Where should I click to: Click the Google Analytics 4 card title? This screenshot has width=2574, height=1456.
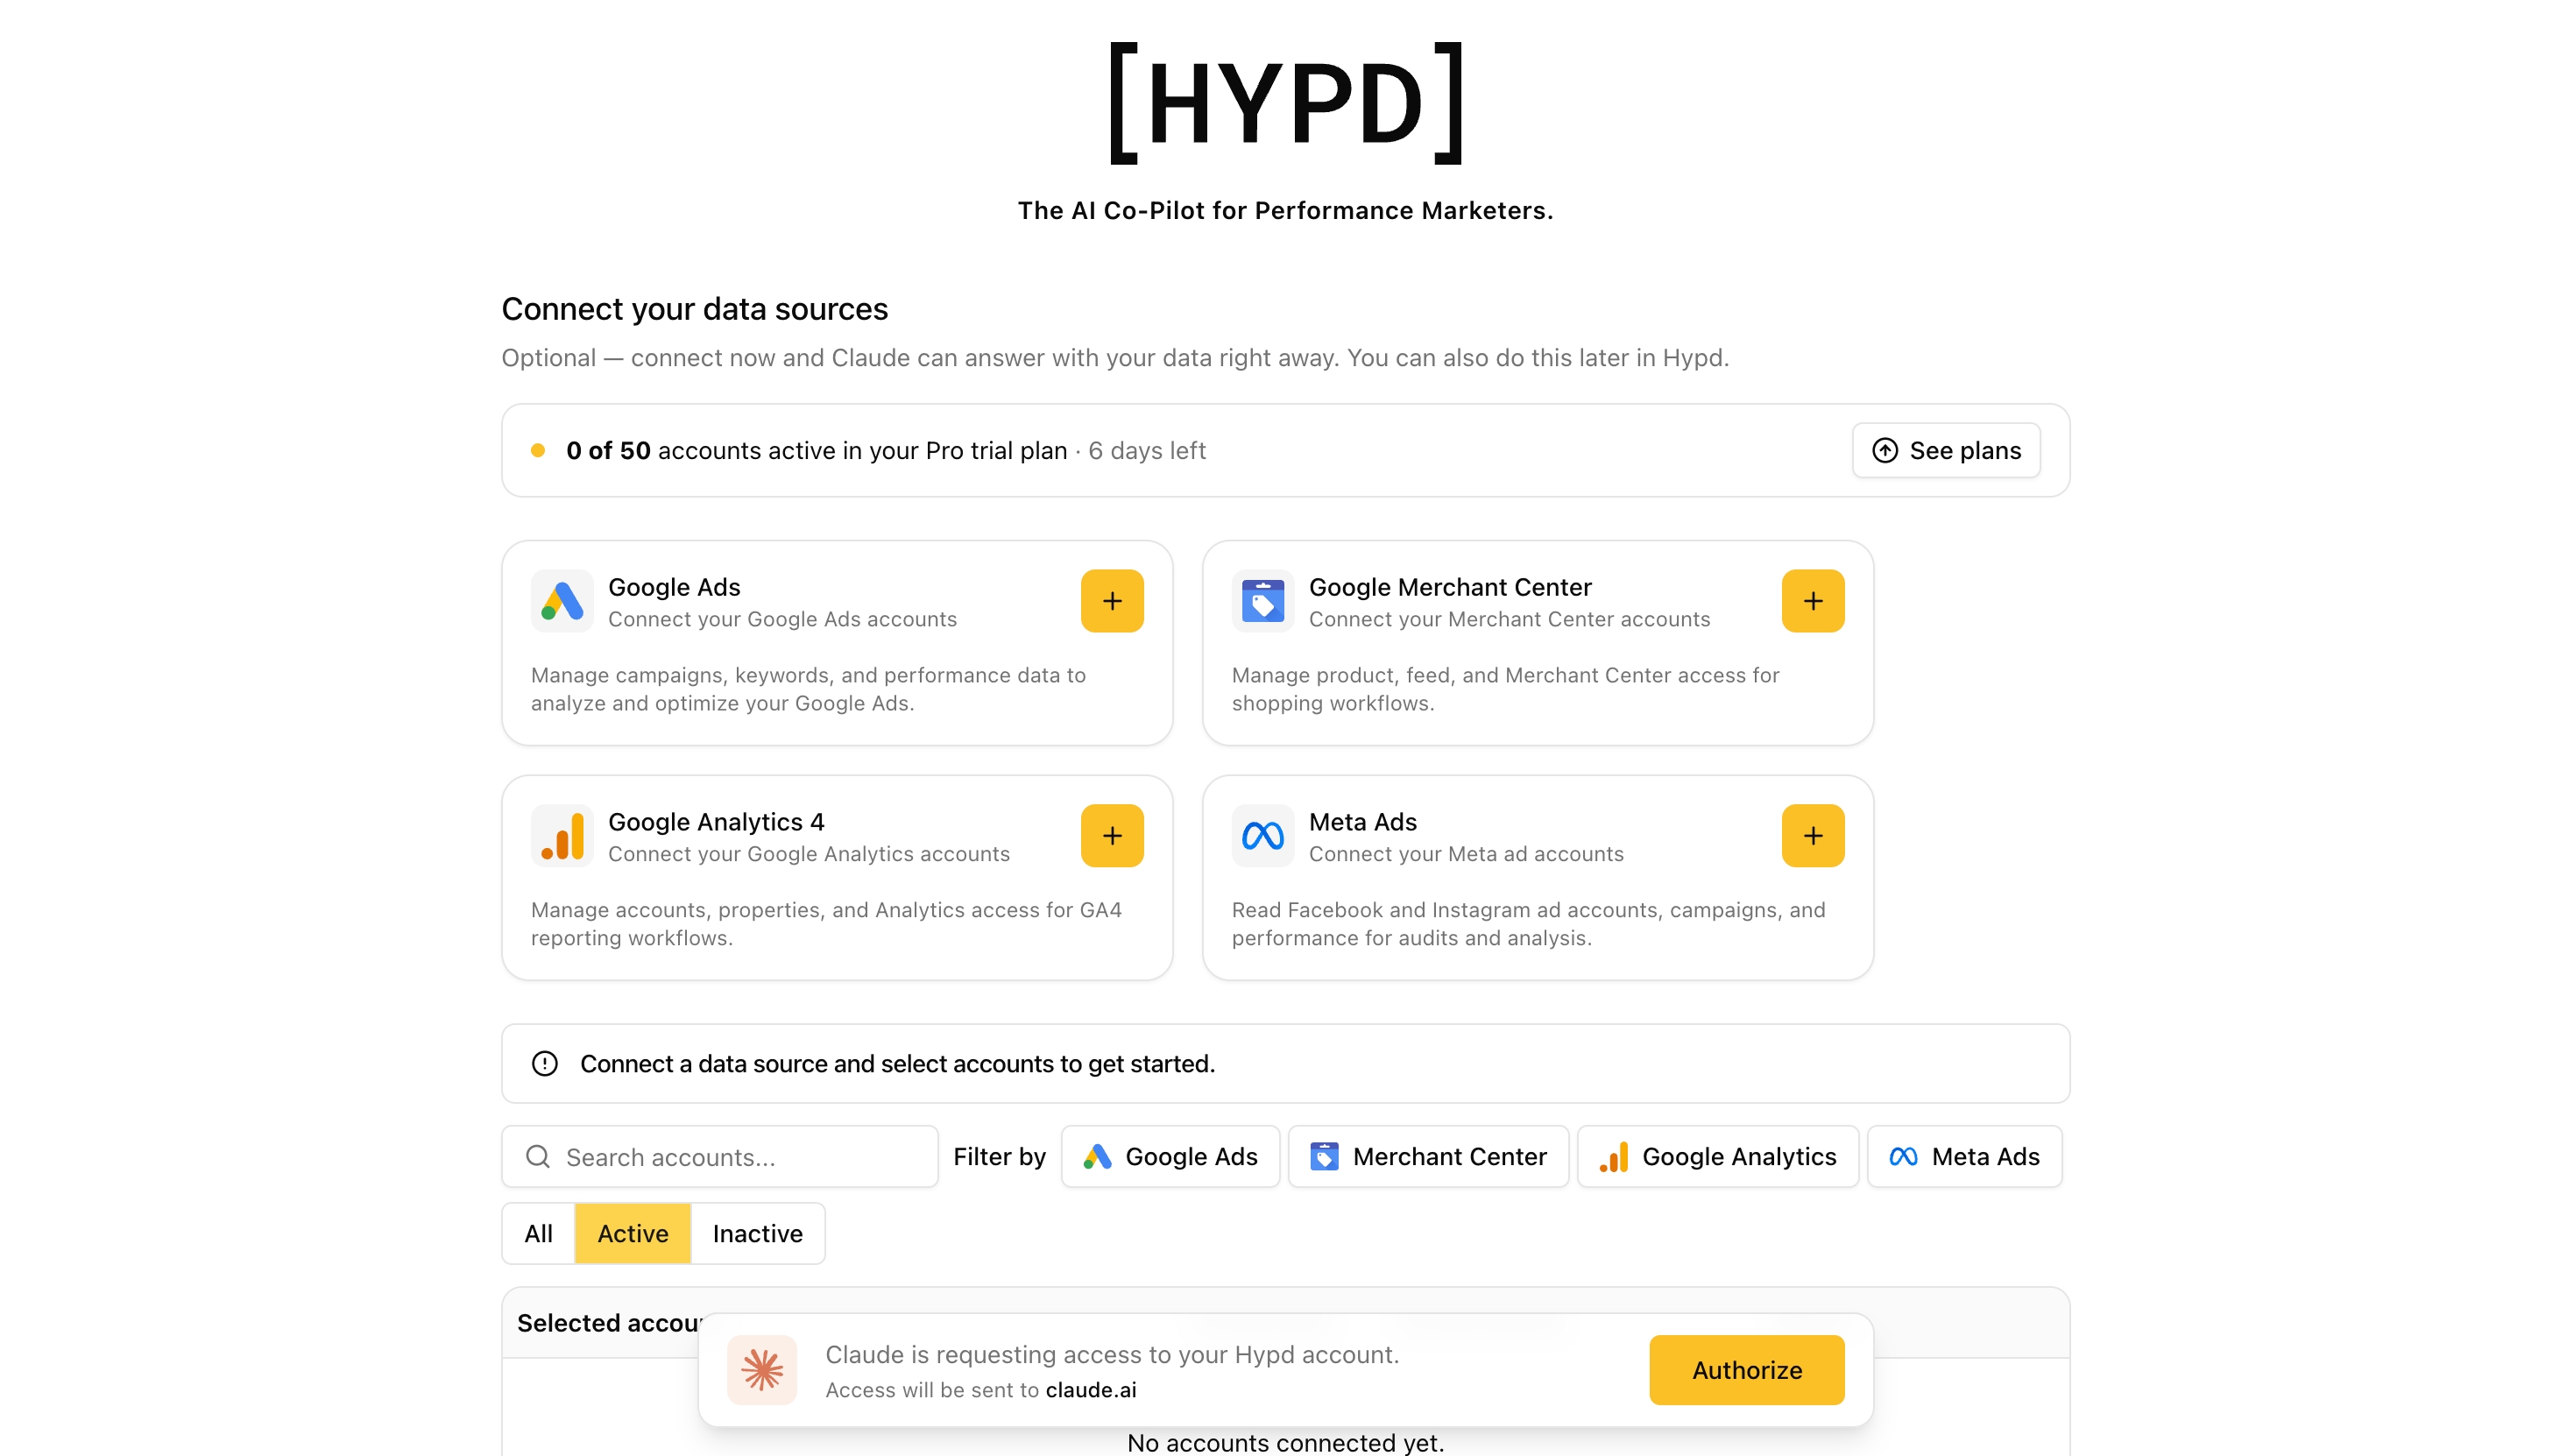click(716, 822)
